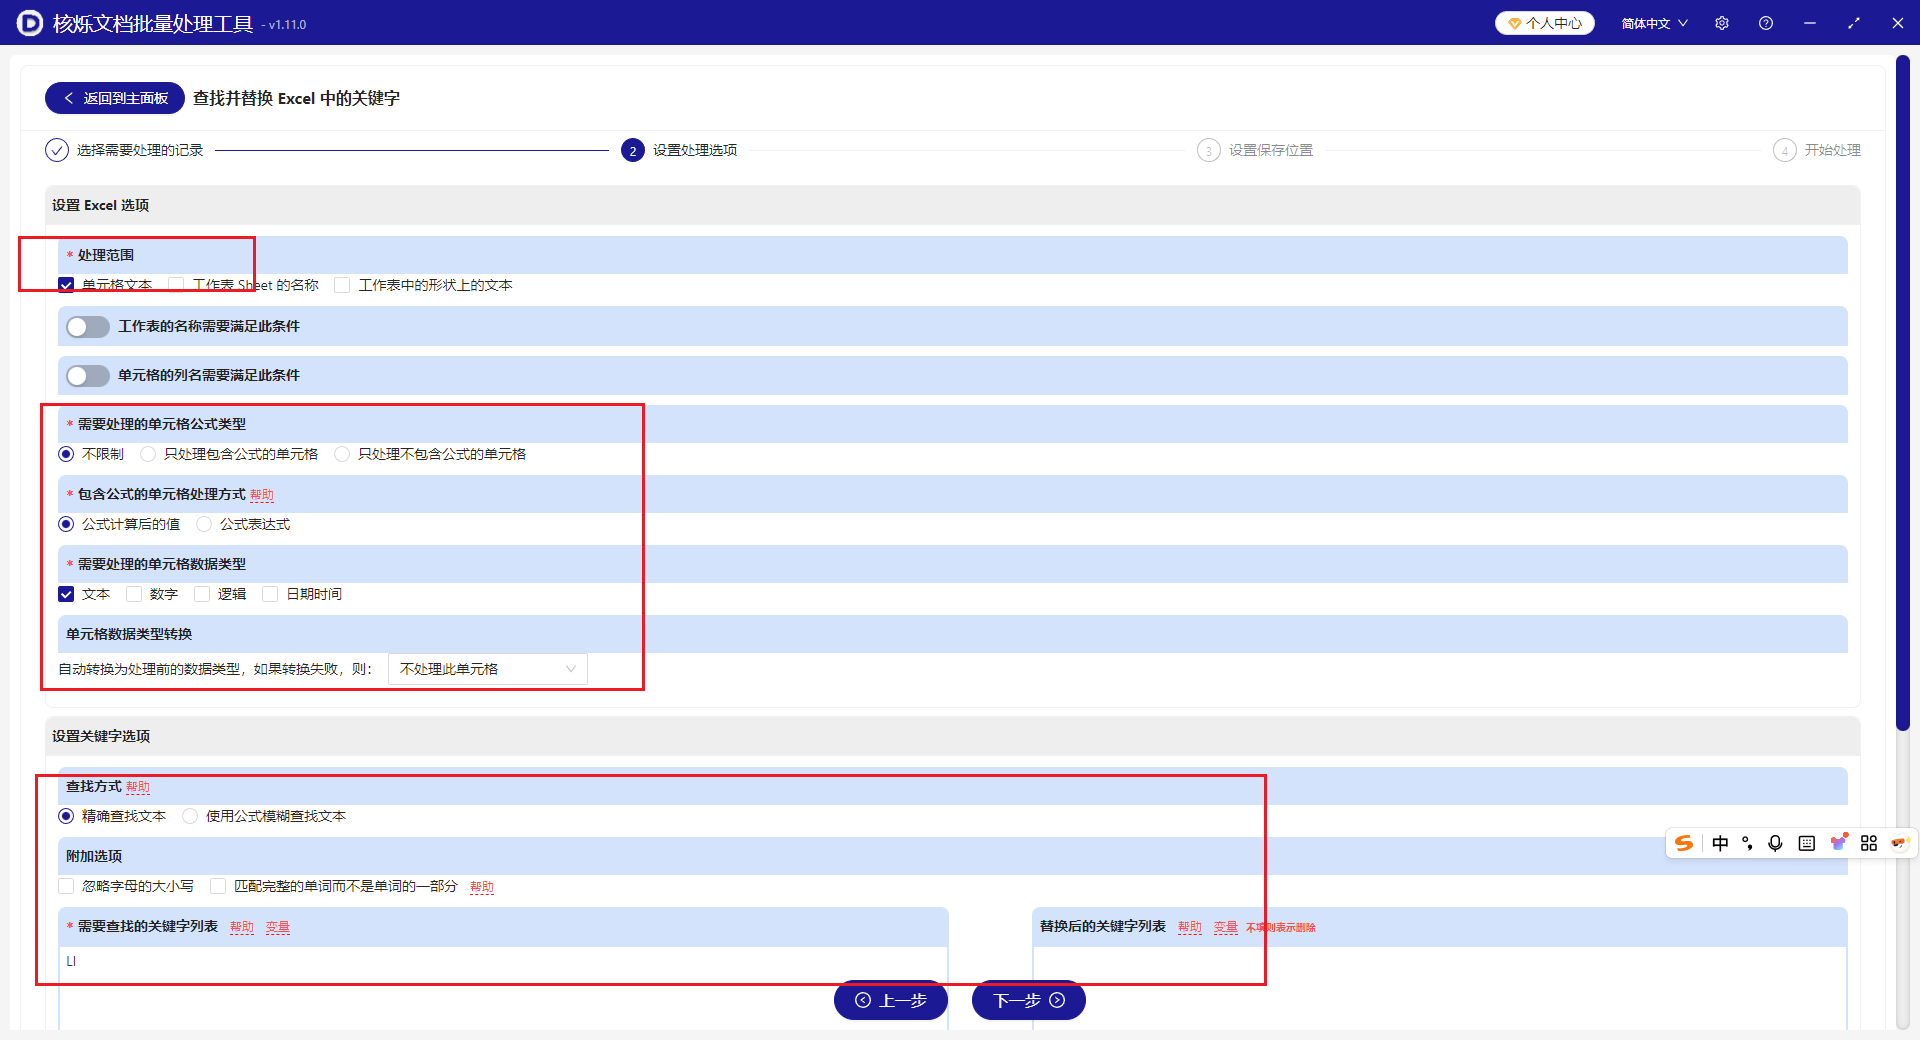1920x1040 pixels.
Task: Click the microphone voice input icon
Action: pos(1775,843)
